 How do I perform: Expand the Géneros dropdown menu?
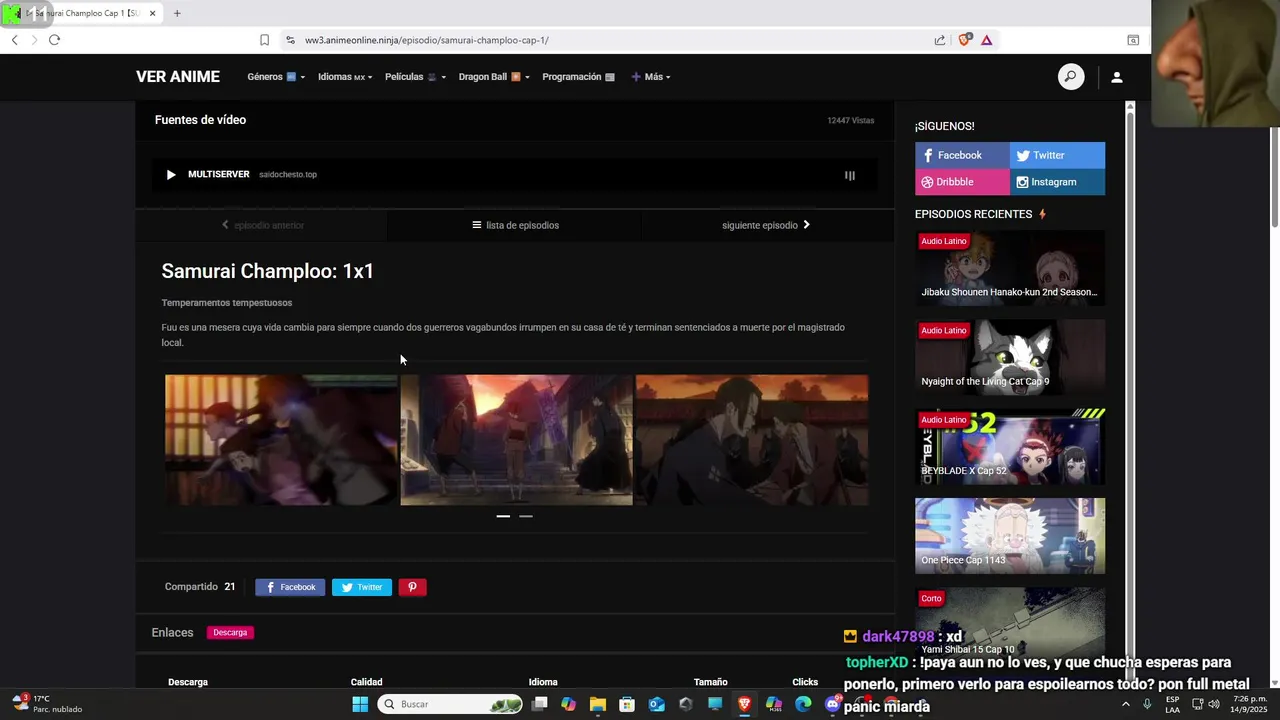pyautogui.click(x=276, y=77)
